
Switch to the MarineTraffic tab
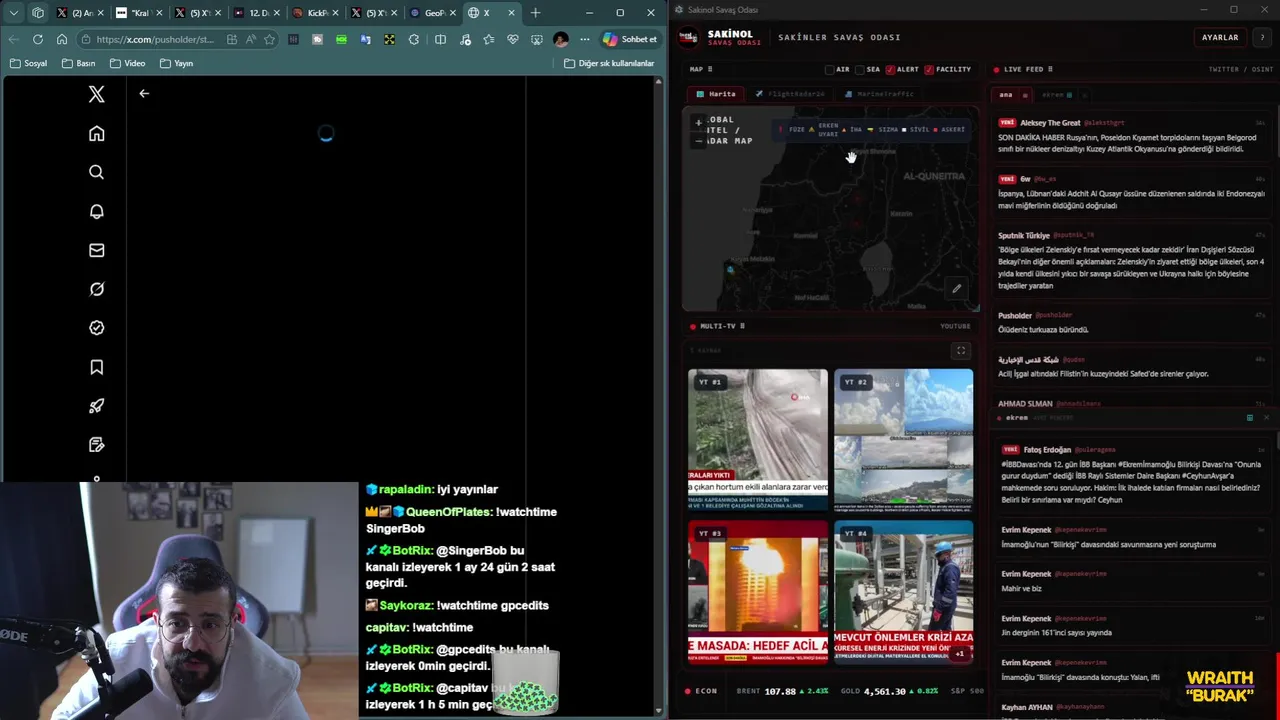pyautogui.click(x=880, y=94)
